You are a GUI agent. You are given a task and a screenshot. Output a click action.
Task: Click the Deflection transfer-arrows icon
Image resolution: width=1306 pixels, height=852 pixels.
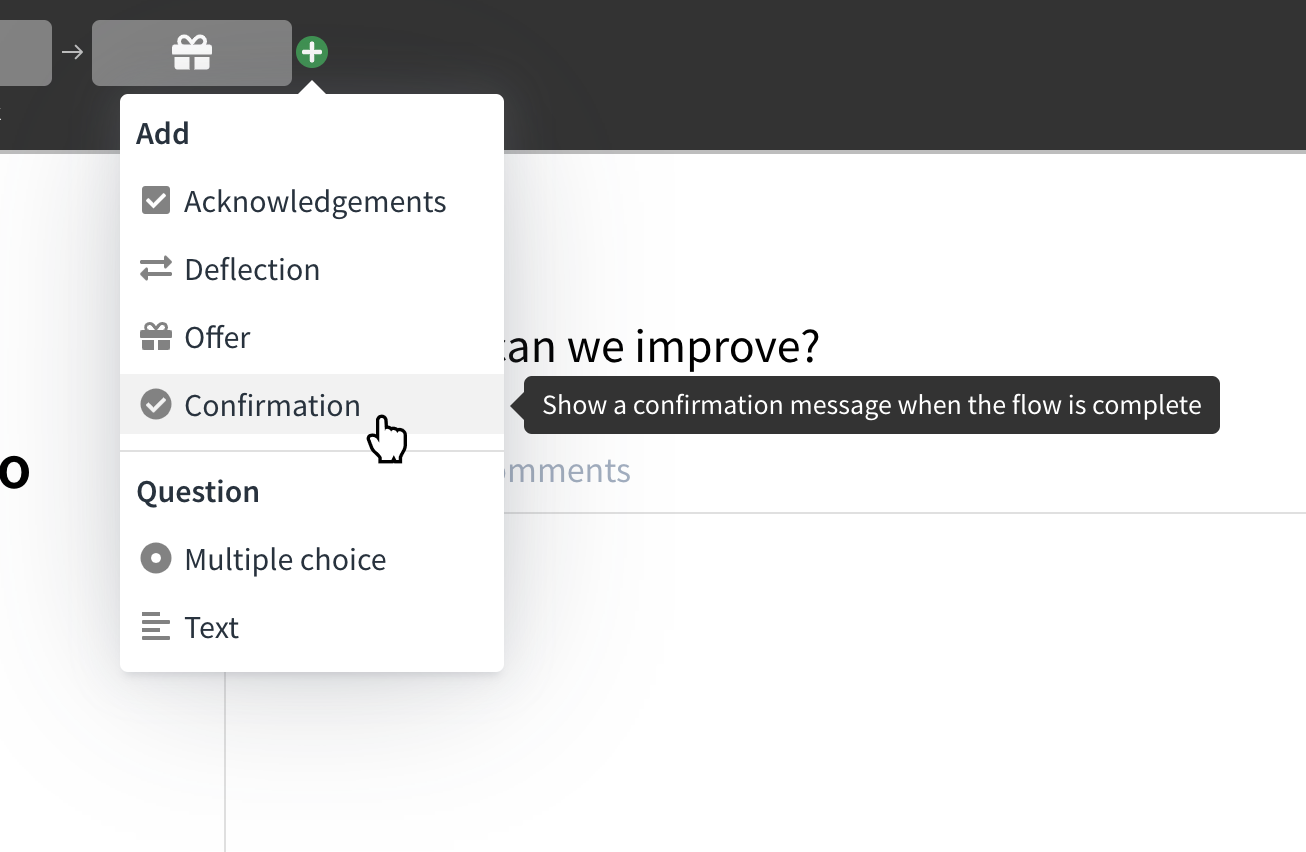[x=156, y=268]
